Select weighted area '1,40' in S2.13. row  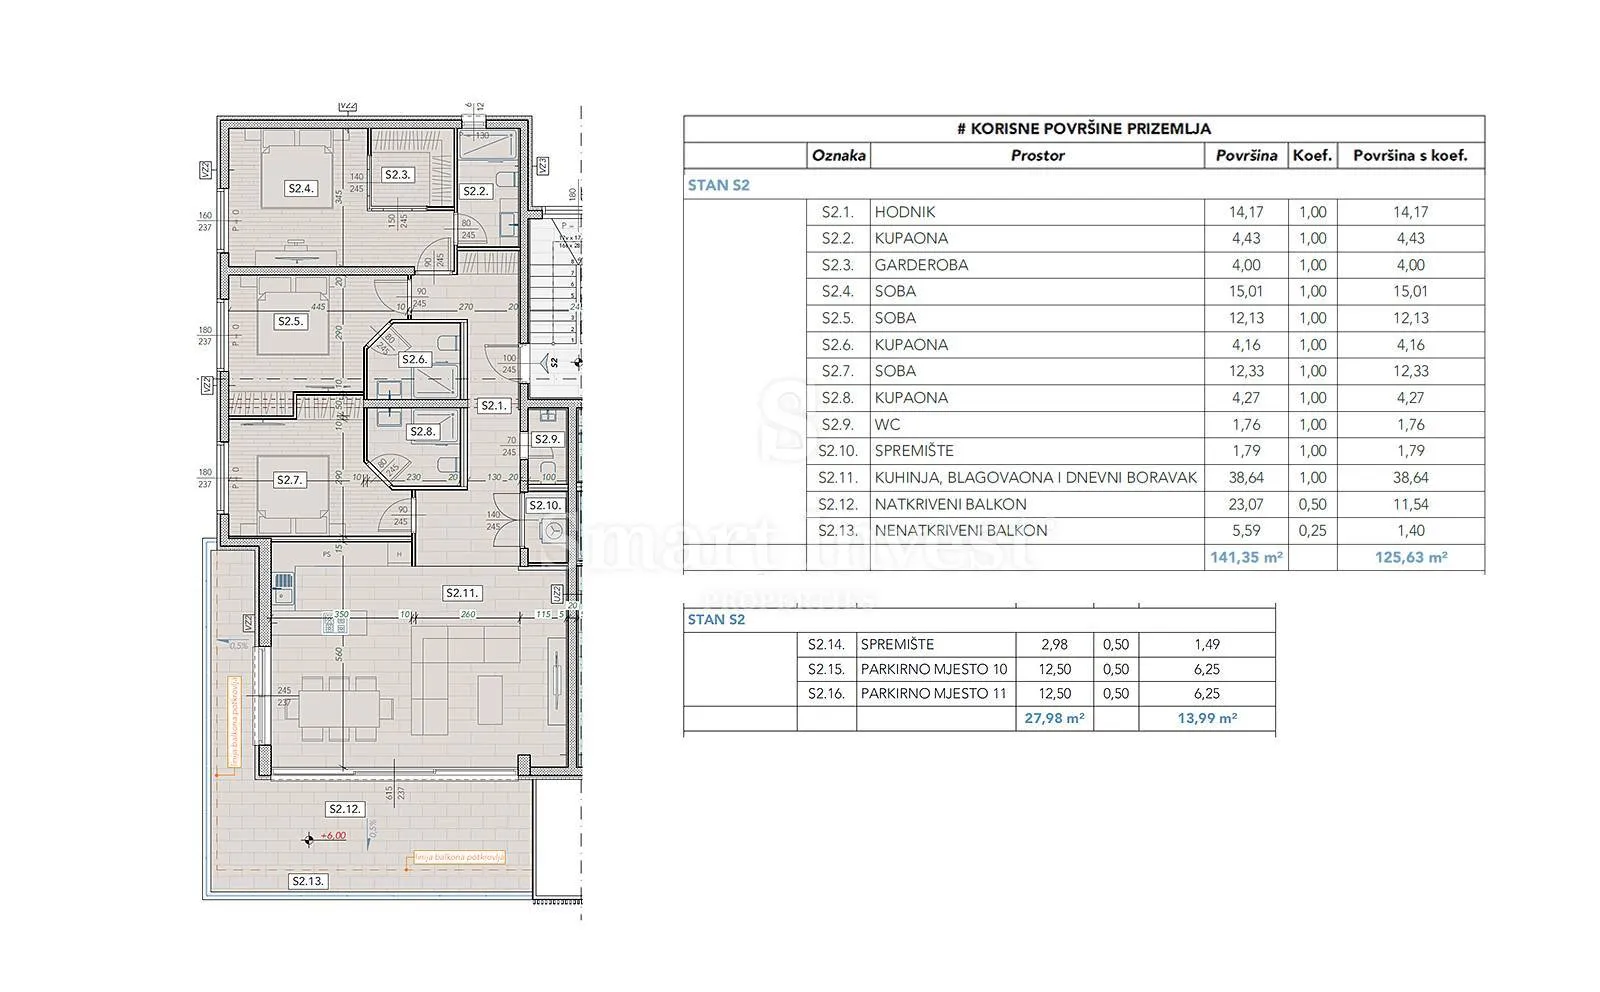1410,530
